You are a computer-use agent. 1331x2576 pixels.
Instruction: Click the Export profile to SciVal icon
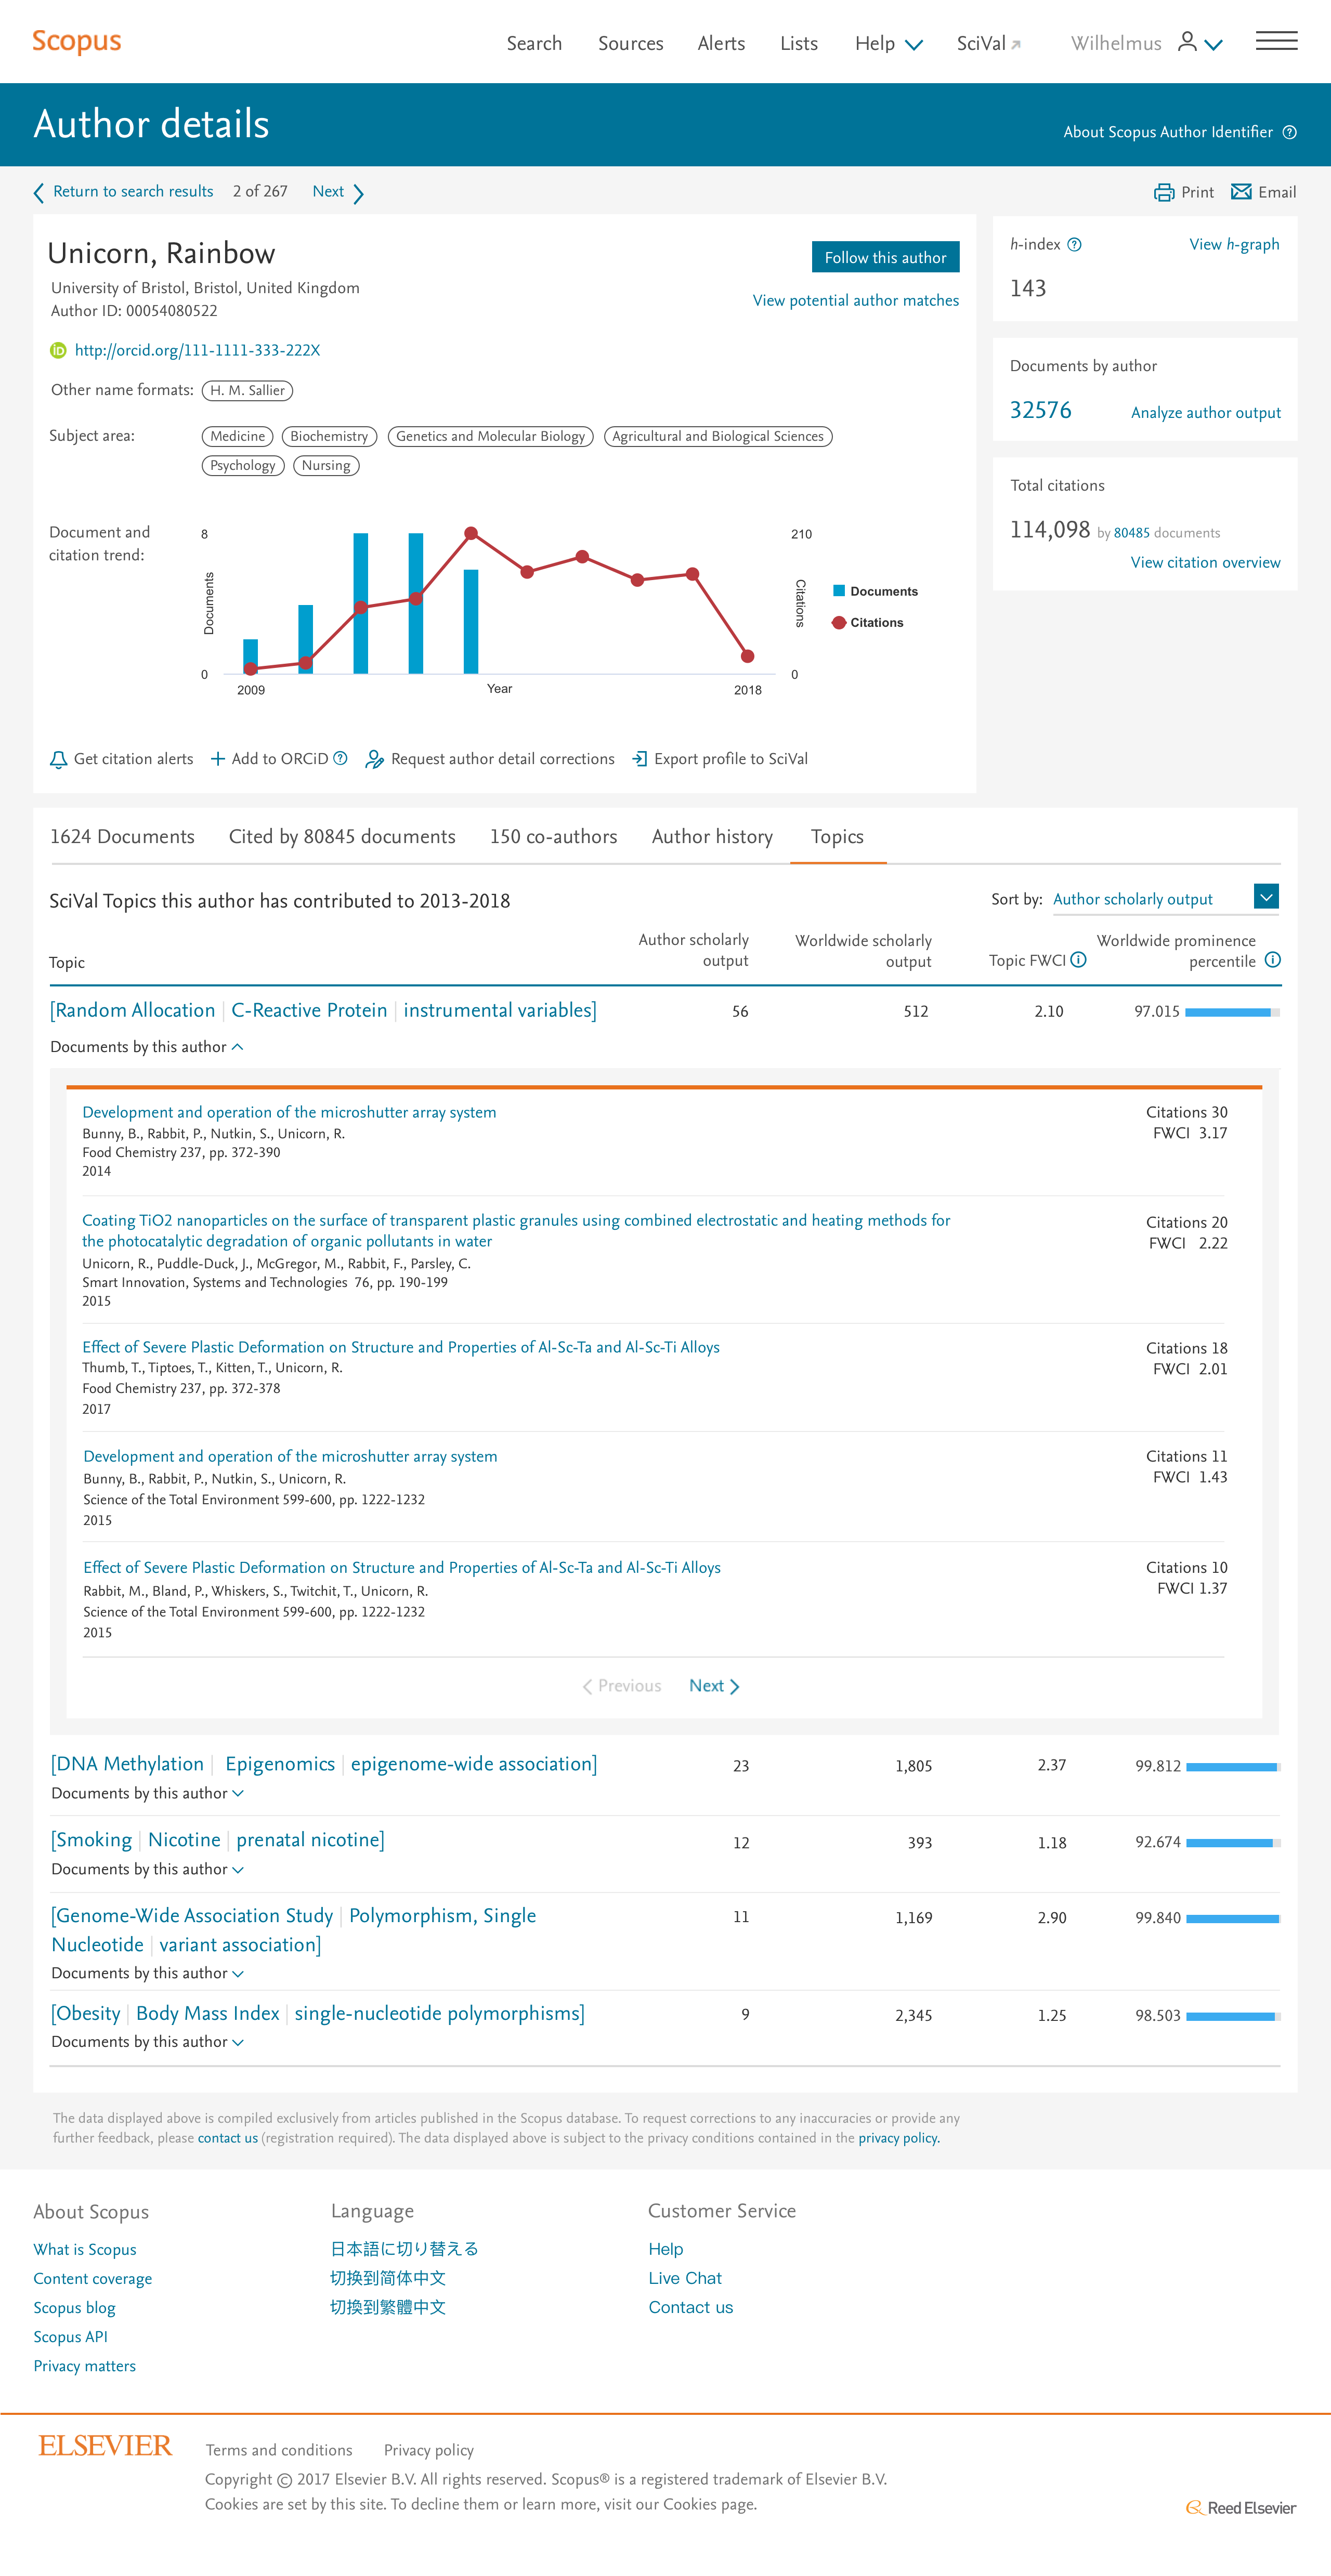click(640, 759)
